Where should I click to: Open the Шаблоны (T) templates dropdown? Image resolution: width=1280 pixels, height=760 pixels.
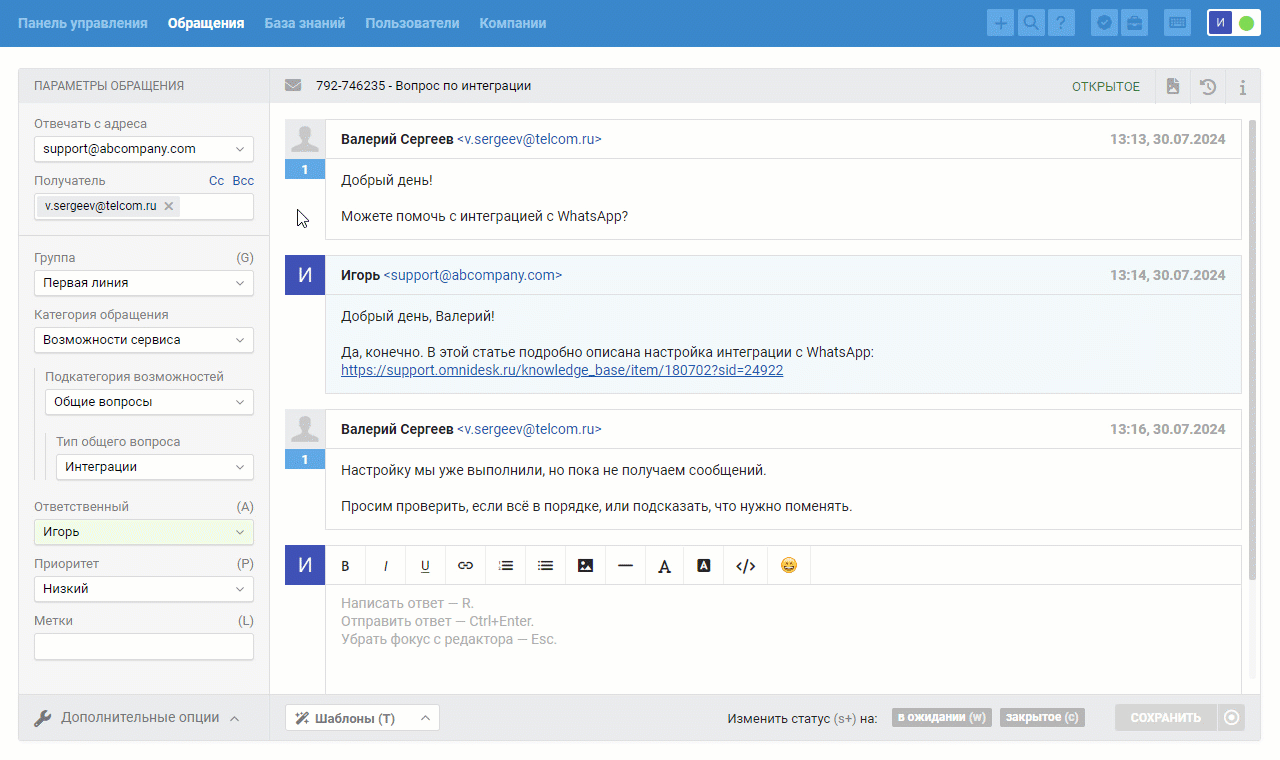tap(362, 718)
